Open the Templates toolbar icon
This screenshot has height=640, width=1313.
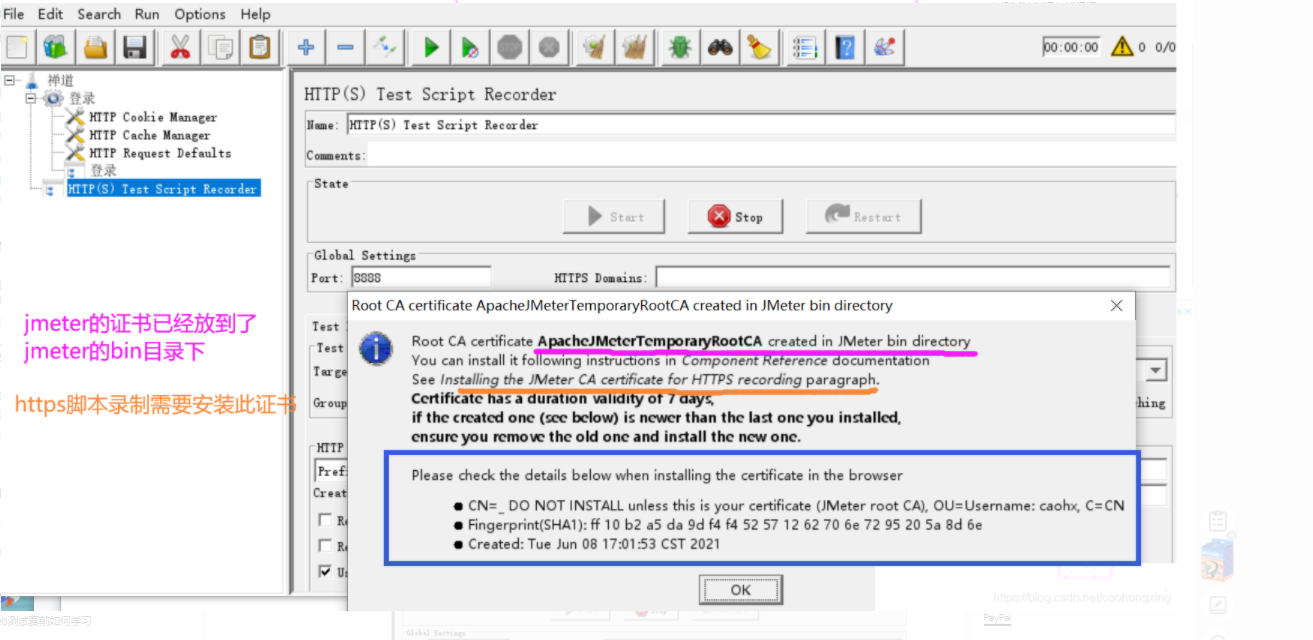pos(57,47)
